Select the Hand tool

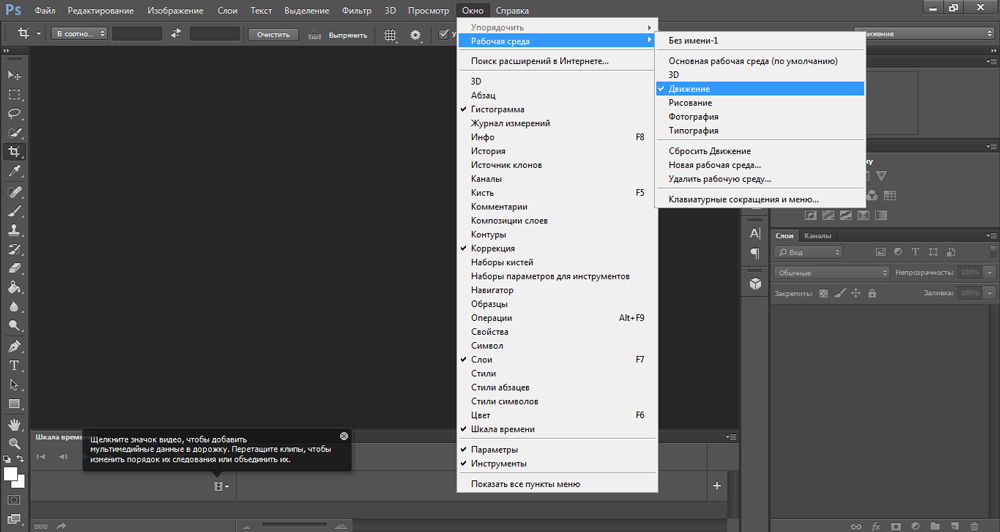point(15,423)
